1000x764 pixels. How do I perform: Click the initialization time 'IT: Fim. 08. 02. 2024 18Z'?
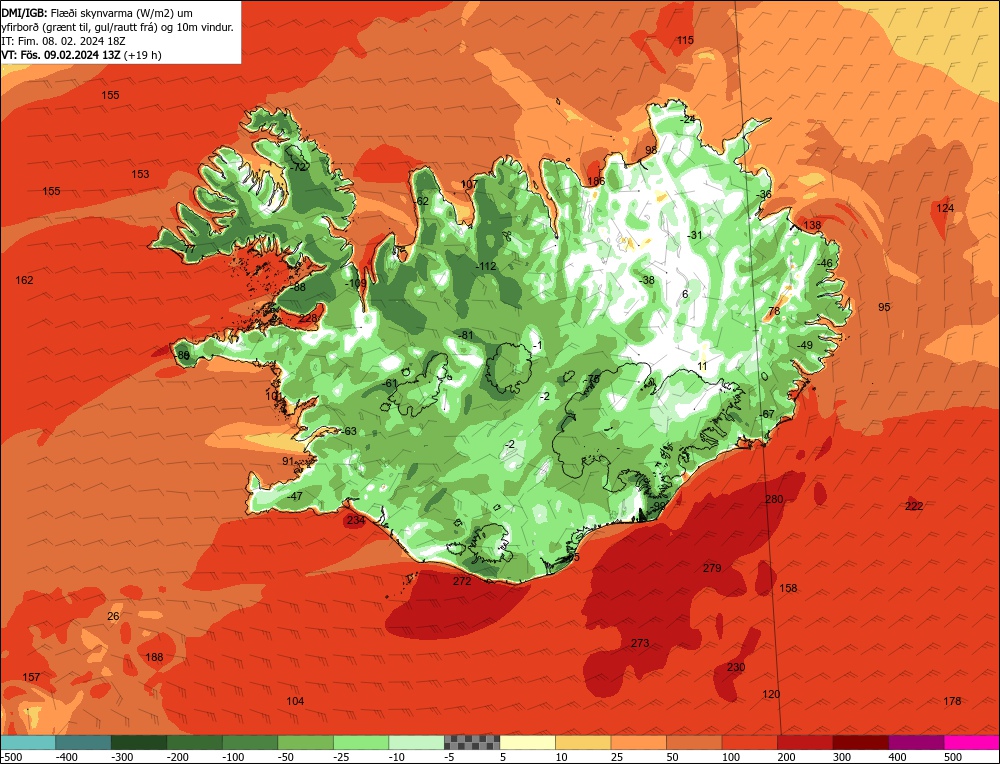(x=63, y=41)
